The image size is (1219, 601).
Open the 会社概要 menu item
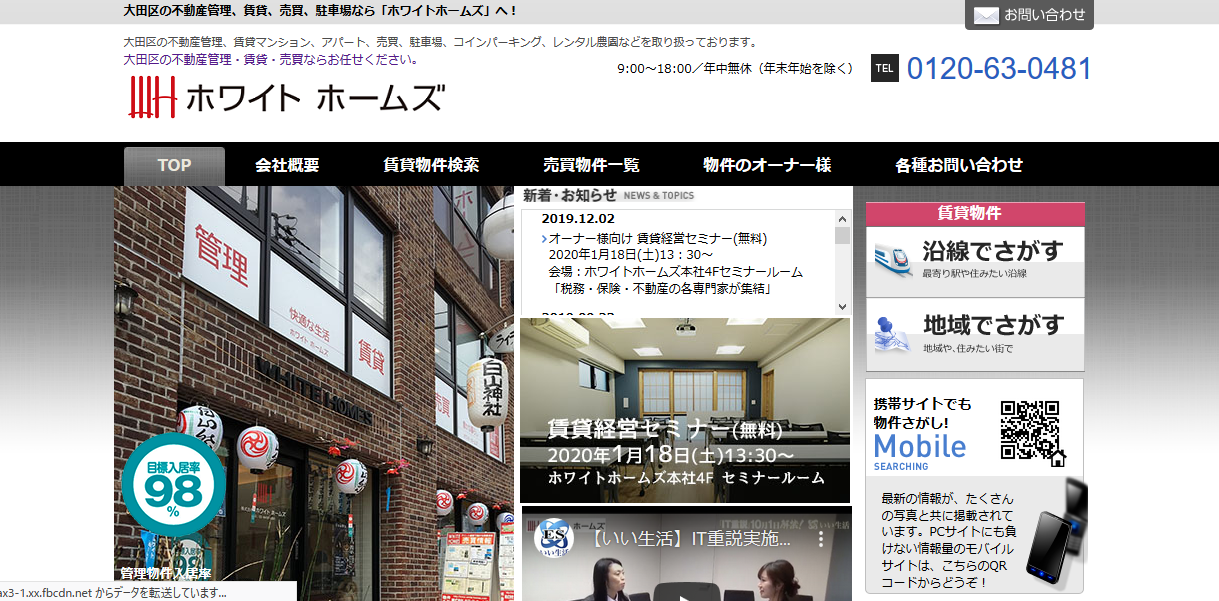287,166
